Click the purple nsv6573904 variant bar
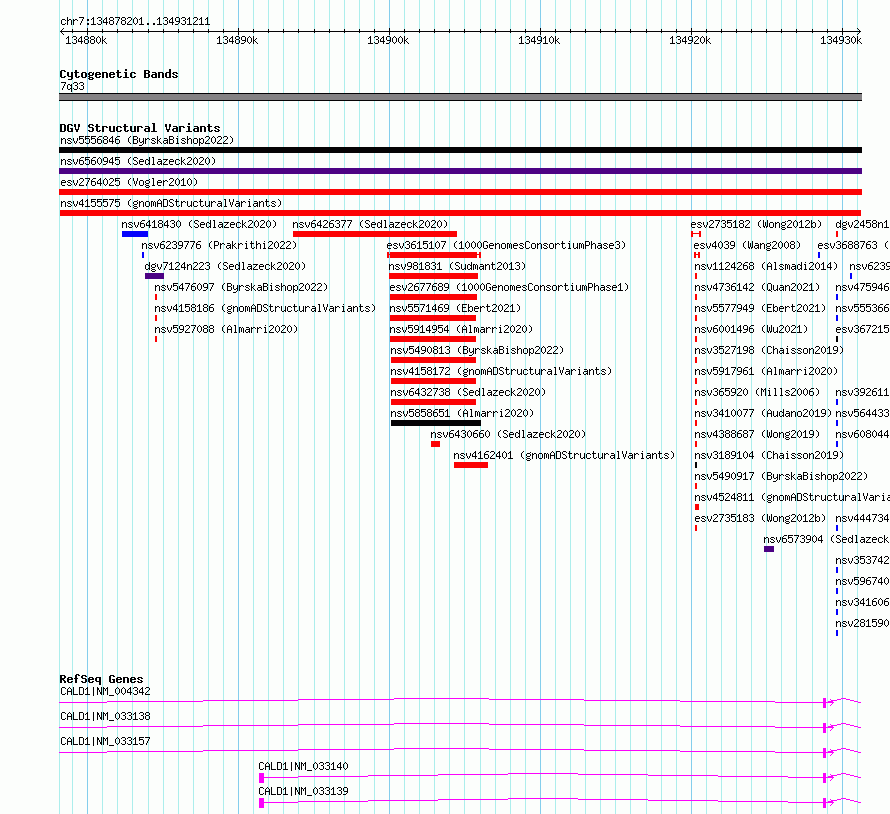The height and width of the screenshot is (814, 890). 769,549
